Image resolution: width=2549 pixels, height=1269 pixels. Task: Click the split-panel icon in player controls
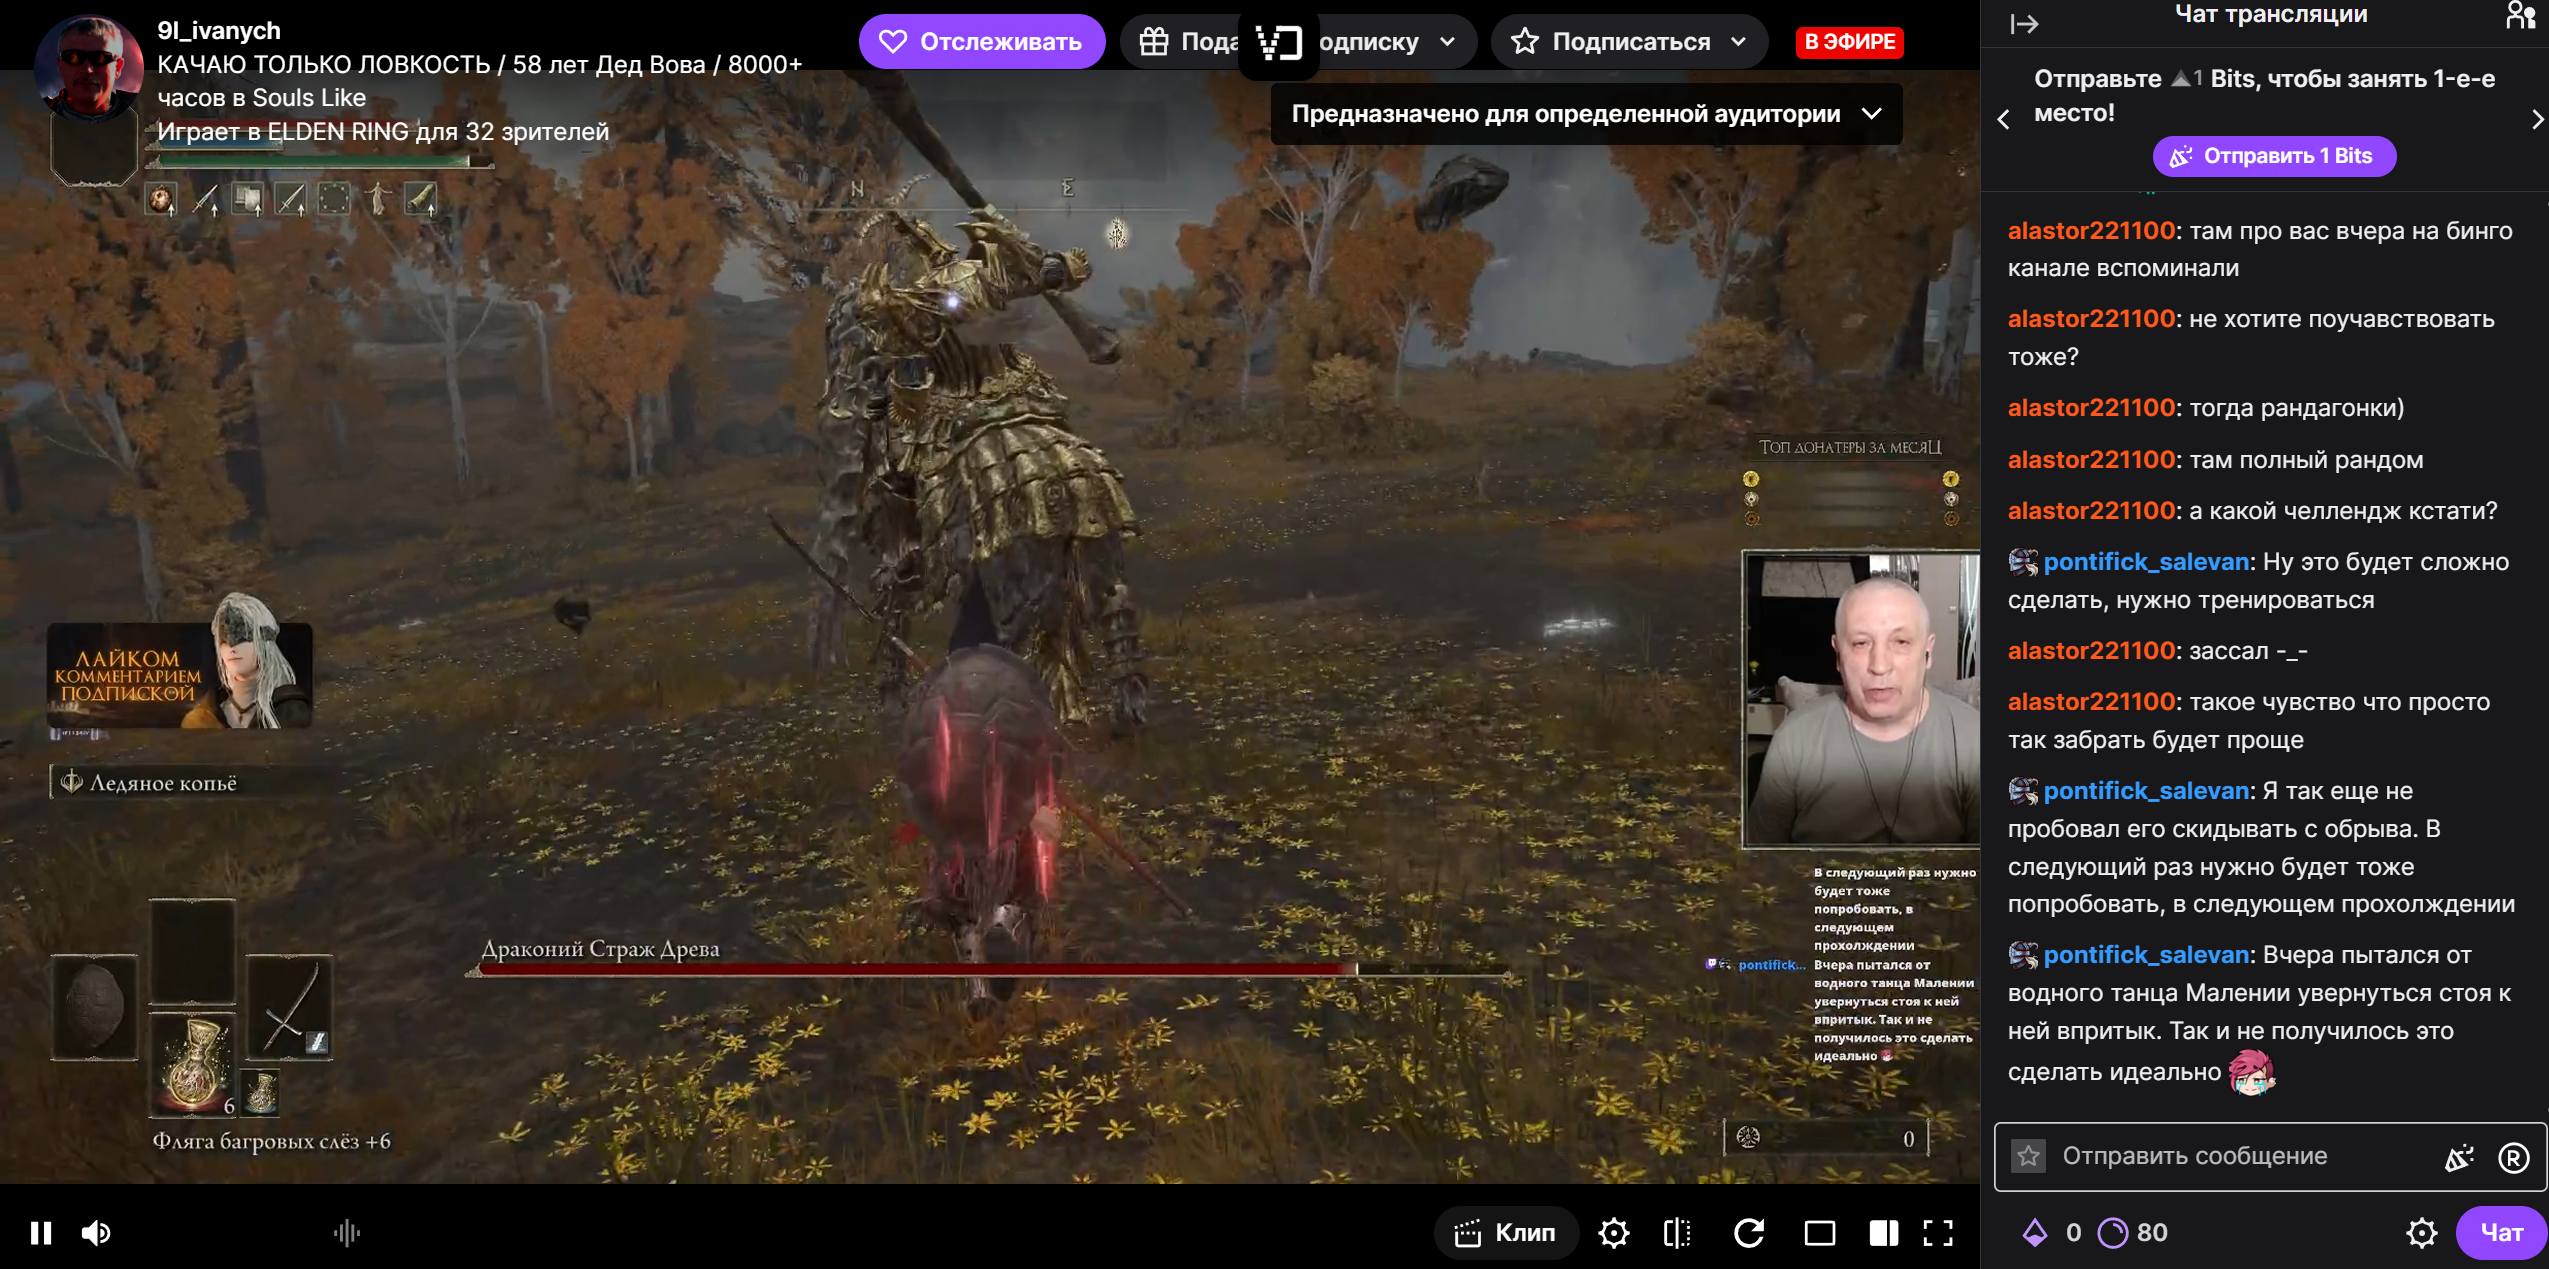[x=1884, y=1232]
